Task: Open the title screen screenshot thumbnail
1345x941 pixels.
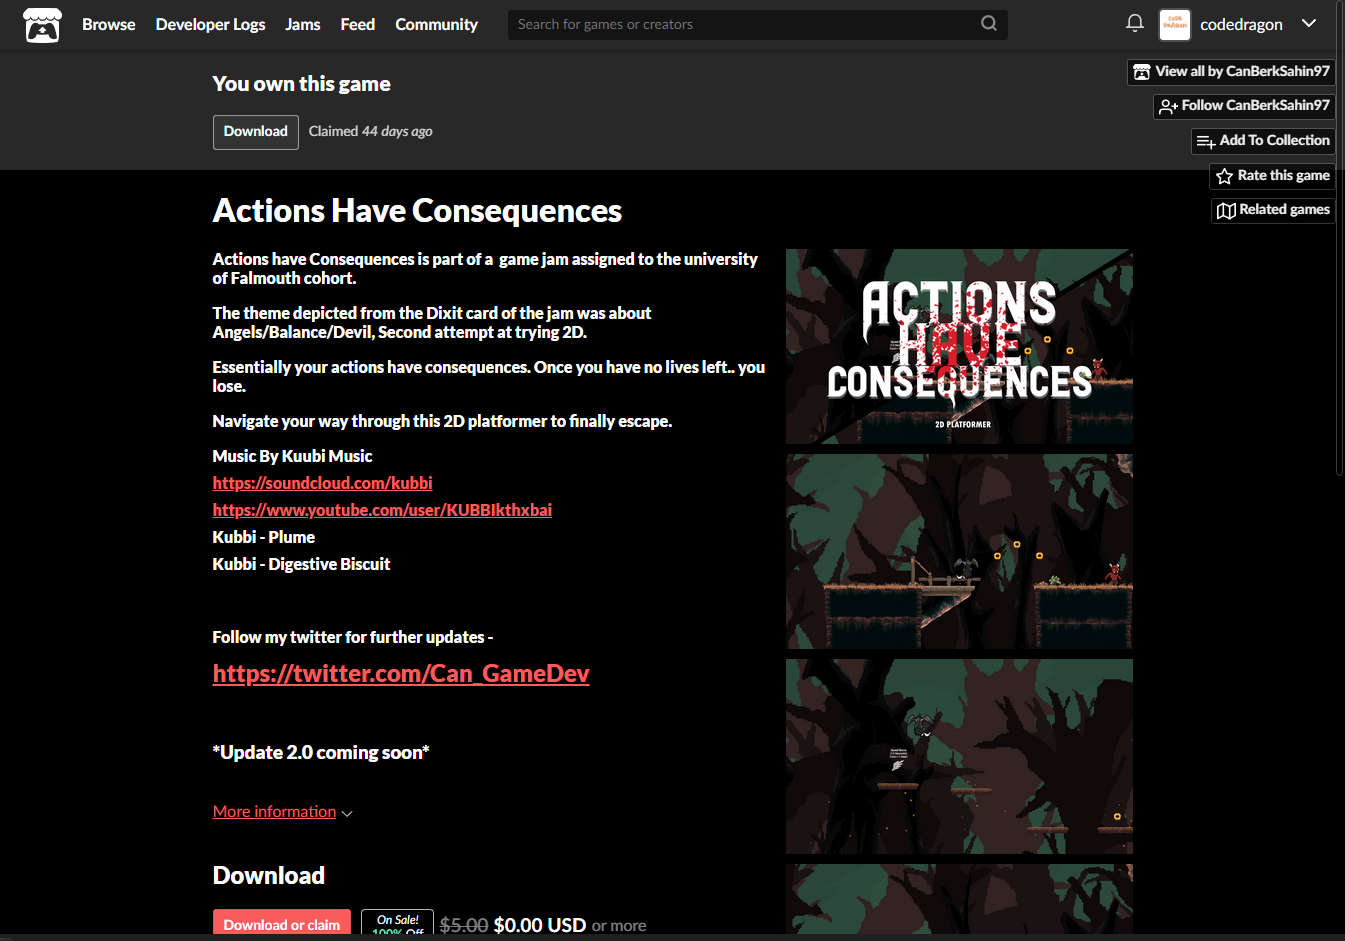Action: coord(959,346)
